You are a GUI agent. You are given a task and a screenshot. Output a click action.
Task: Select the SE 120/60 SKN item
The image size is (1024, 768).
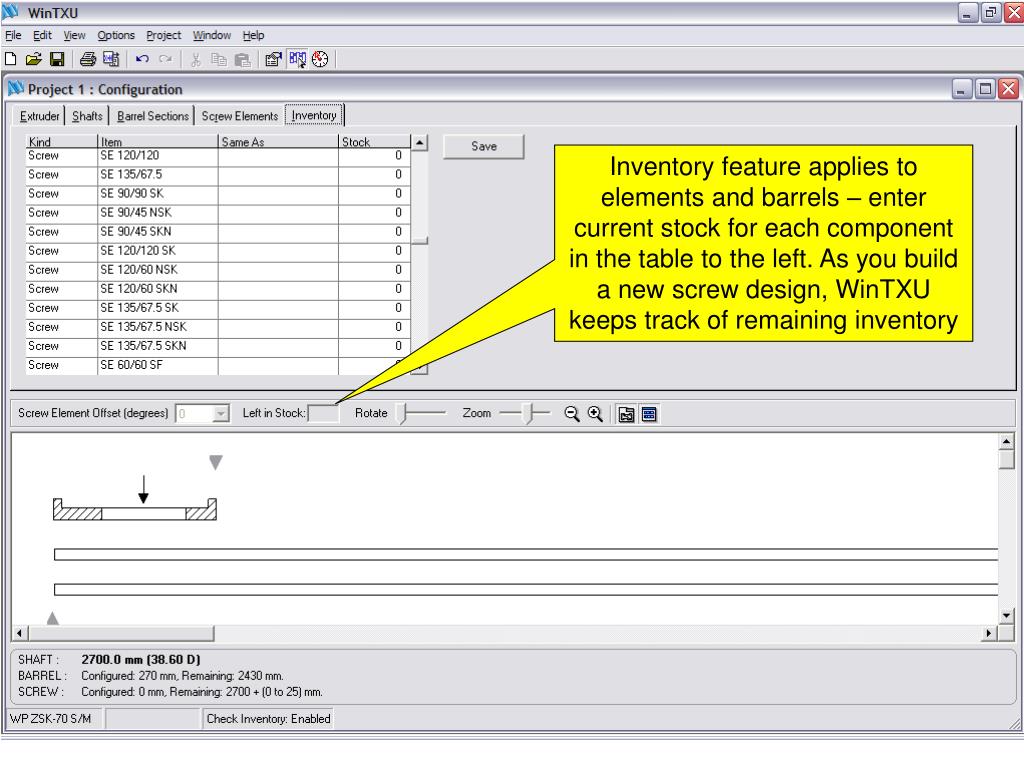pyautogui.click(x=157, y=289)
